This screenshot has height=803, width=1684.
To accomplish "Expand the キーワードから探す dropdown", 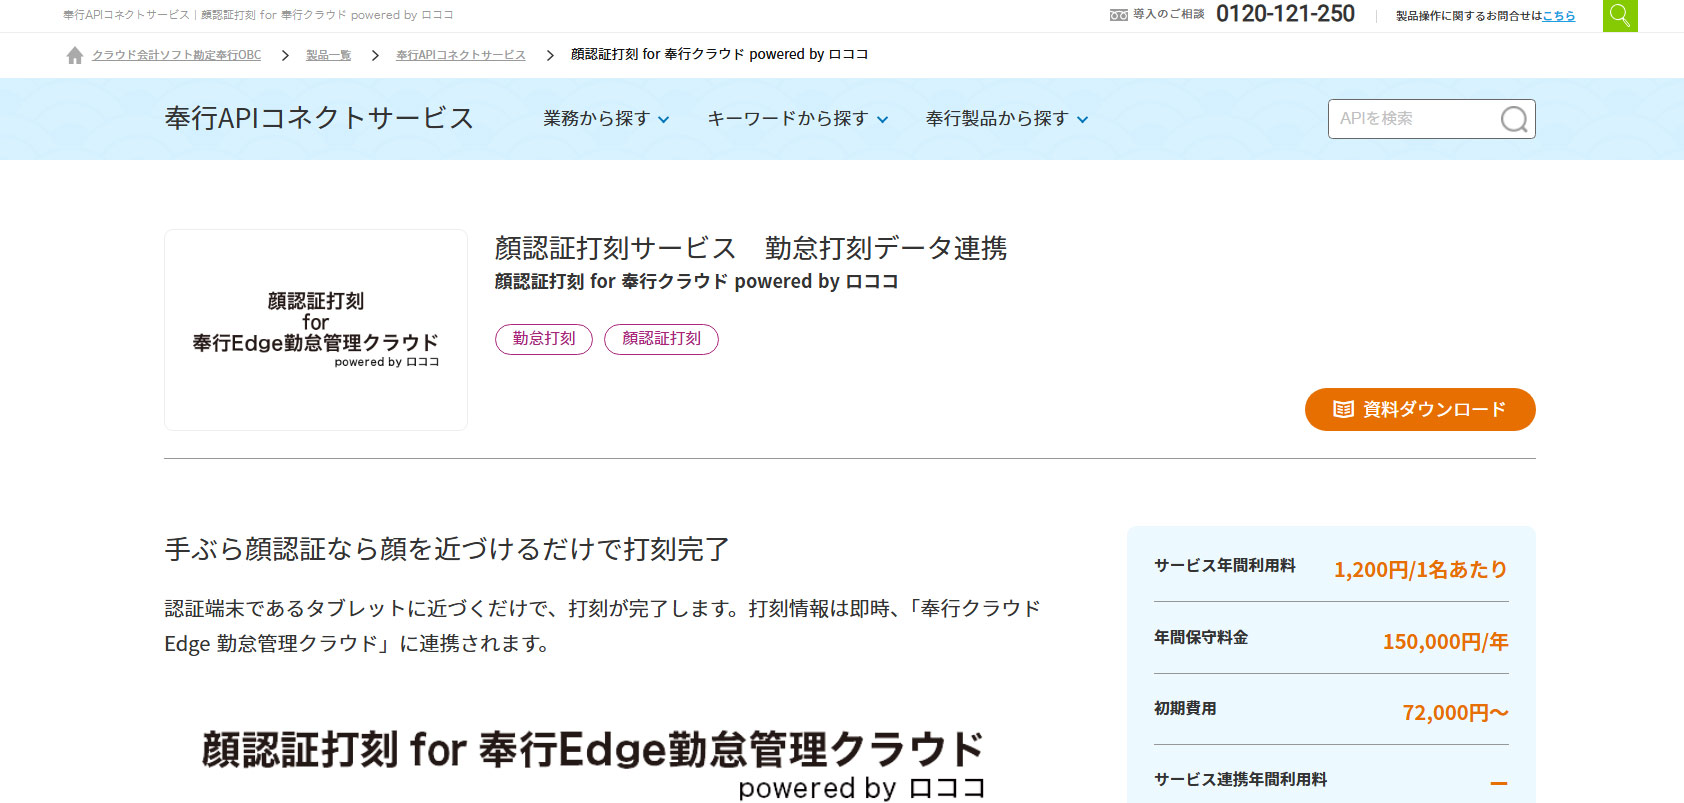I will tap(797, 119).
